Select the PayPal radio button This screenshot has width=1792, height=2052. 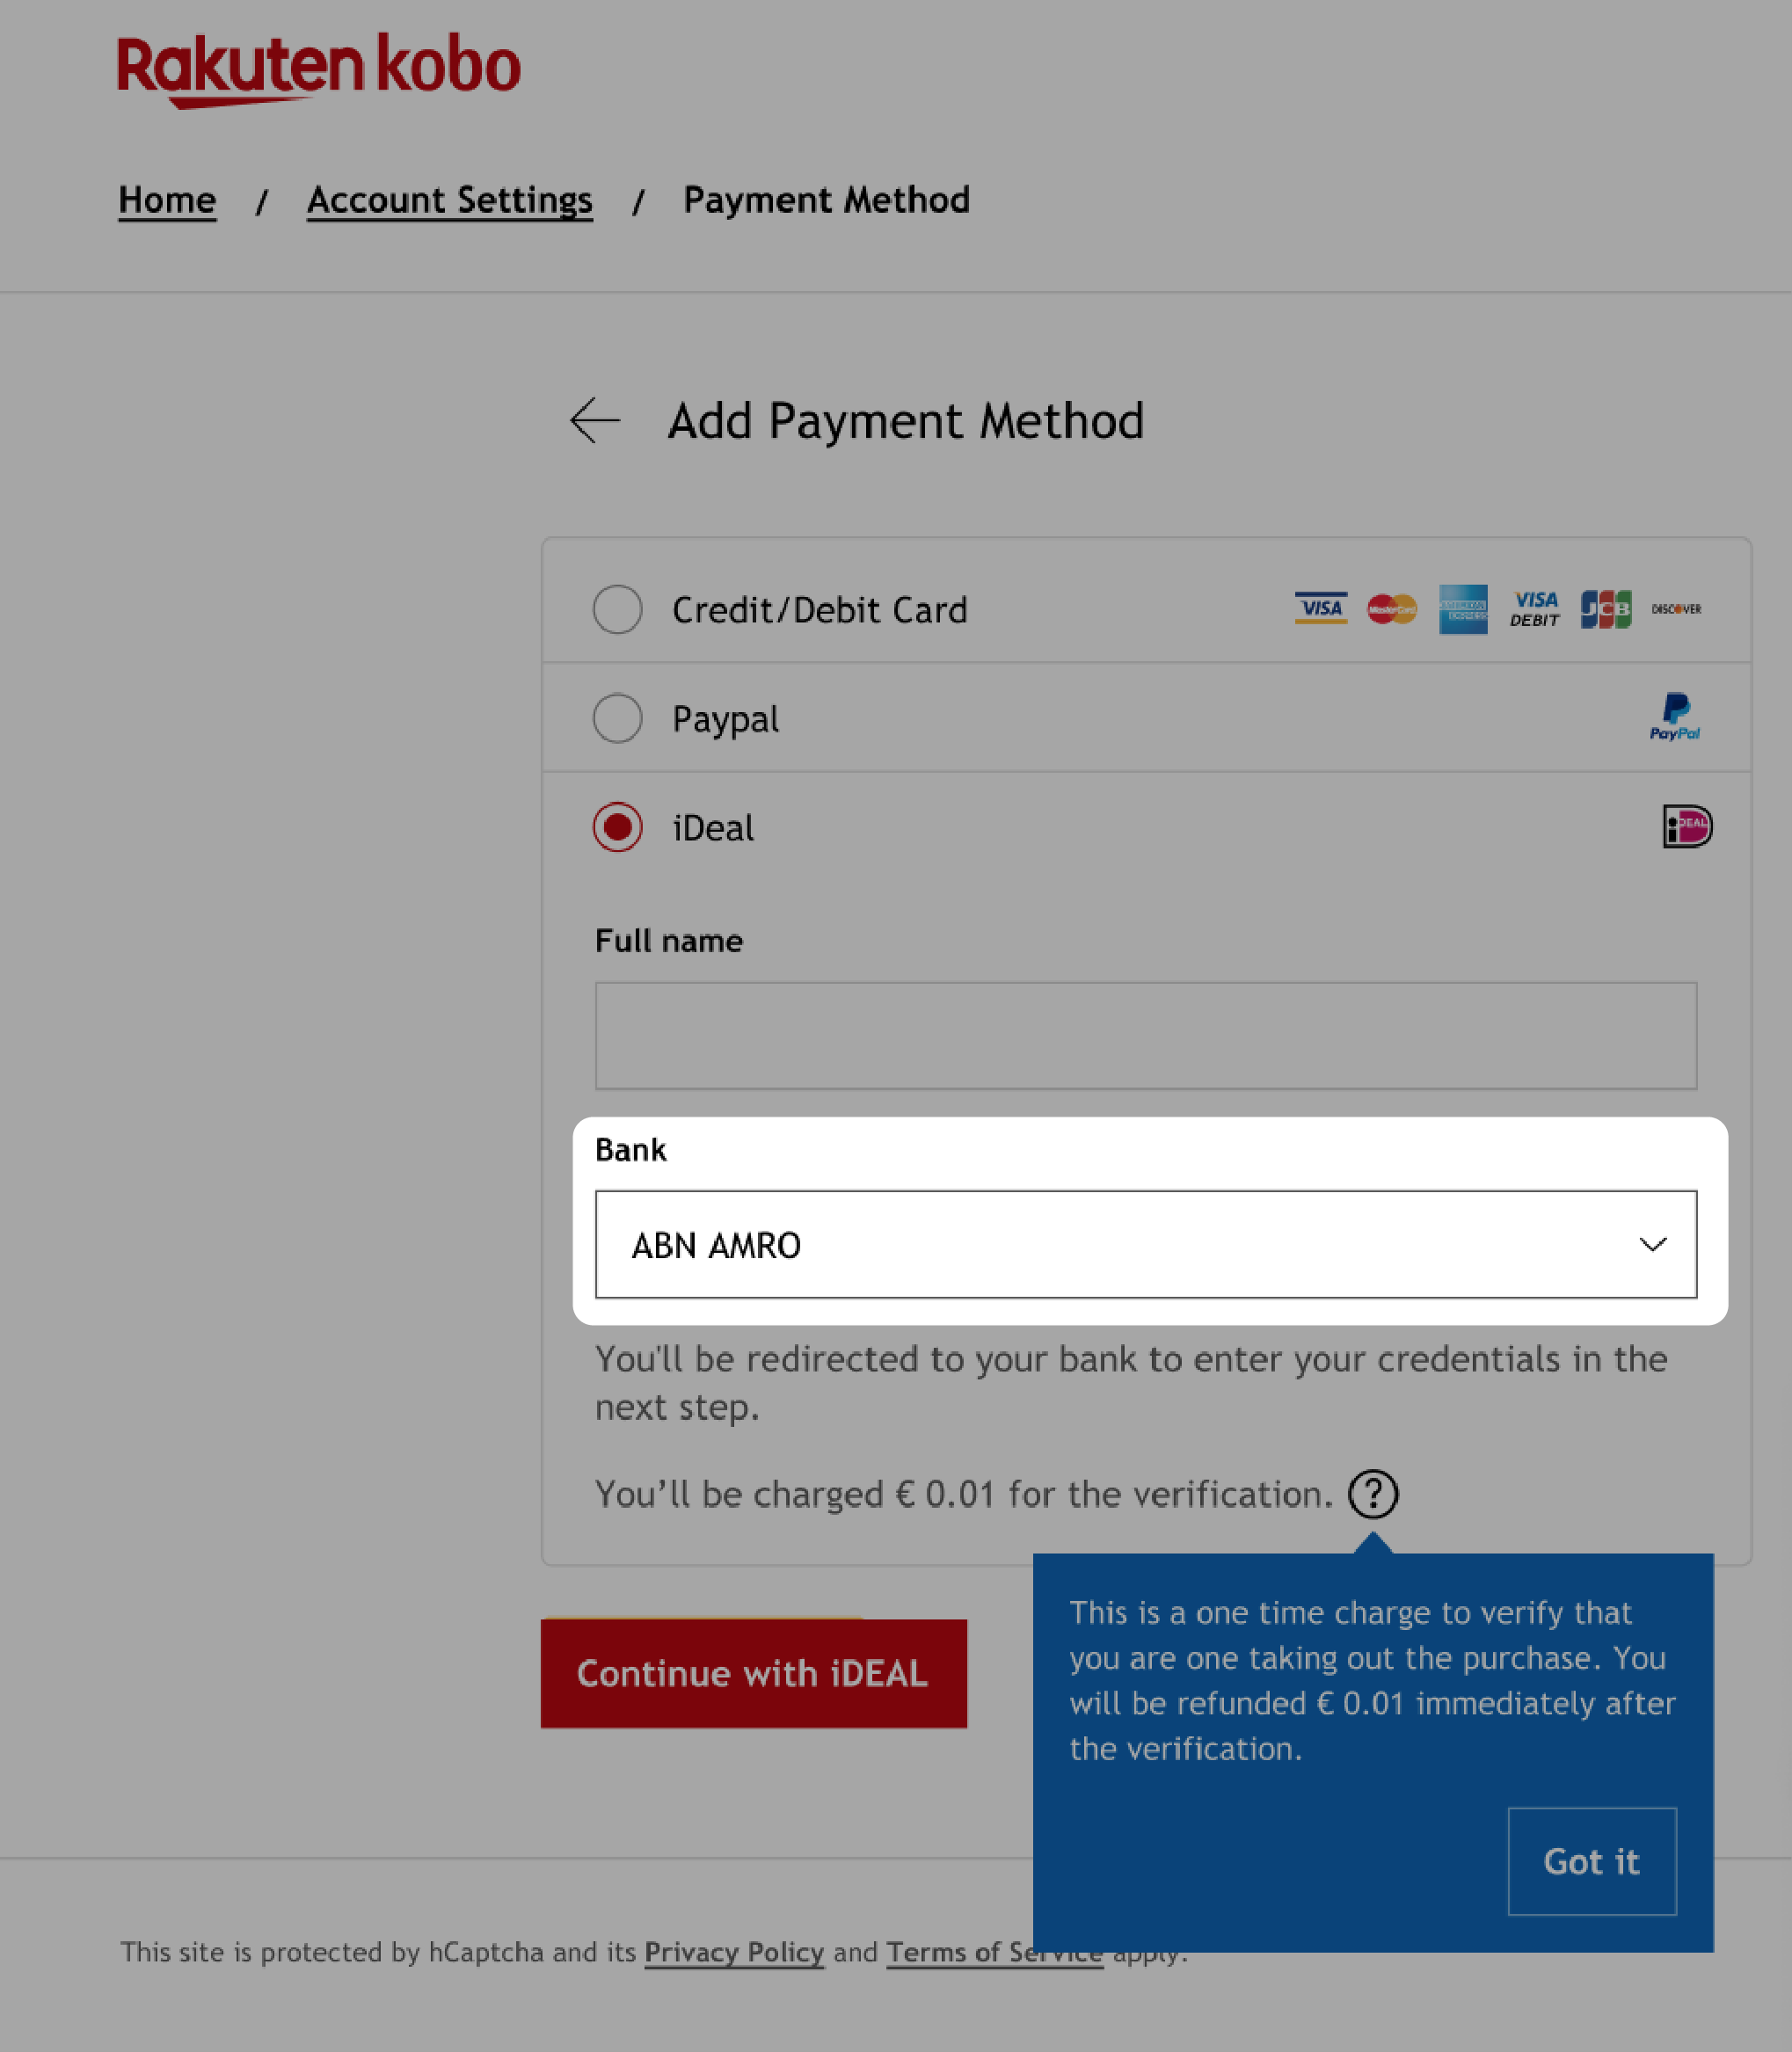tap(616, 717)
